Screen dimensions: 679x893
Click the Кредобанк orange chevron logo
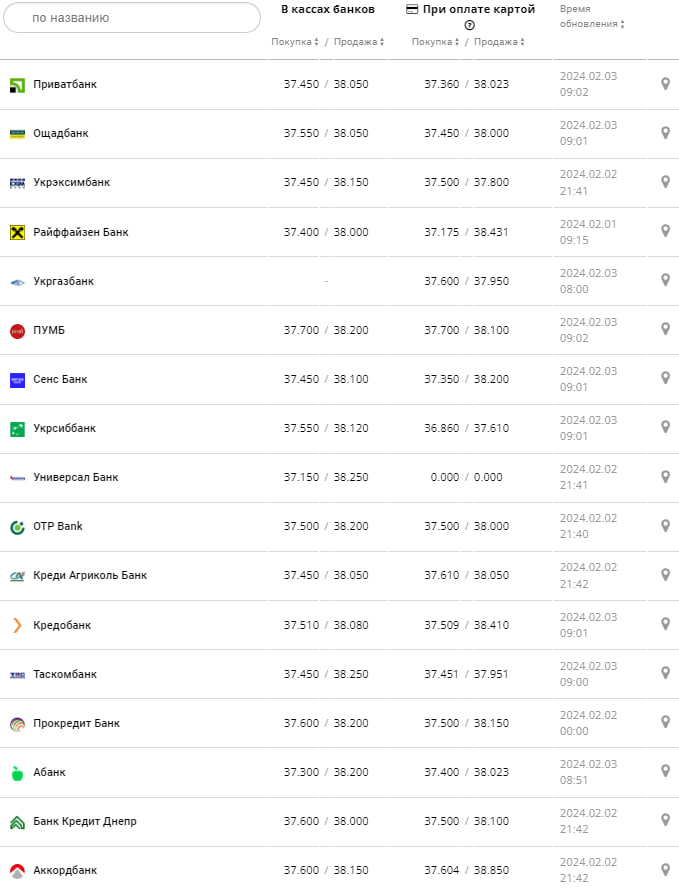click(17, 625)
